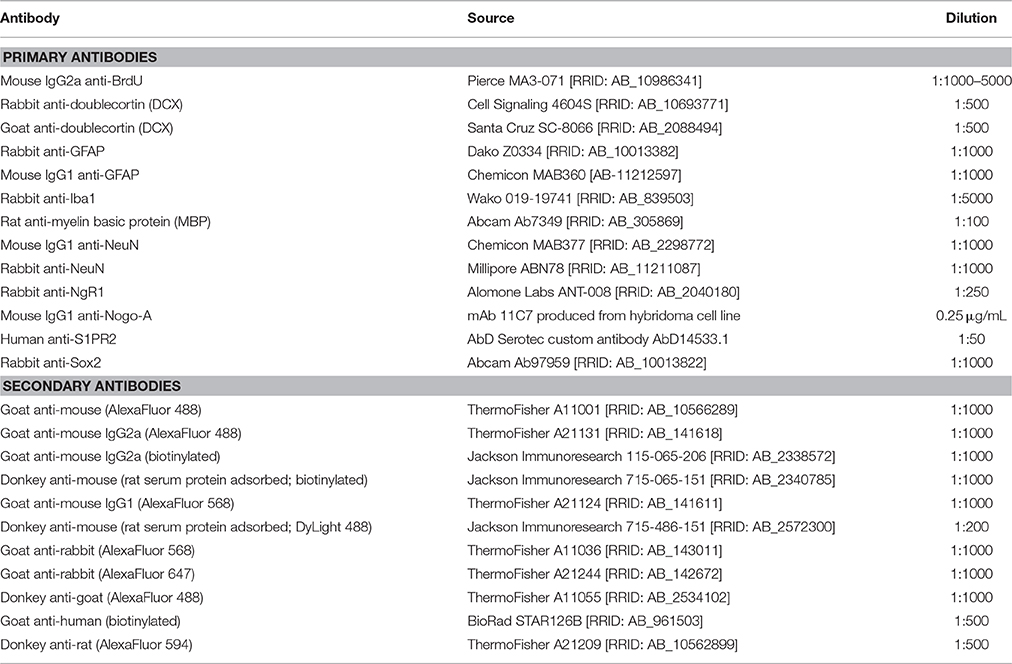Select Goat anti-rabbit (AlexaFluor 568) cell

(x=97, y=550)
